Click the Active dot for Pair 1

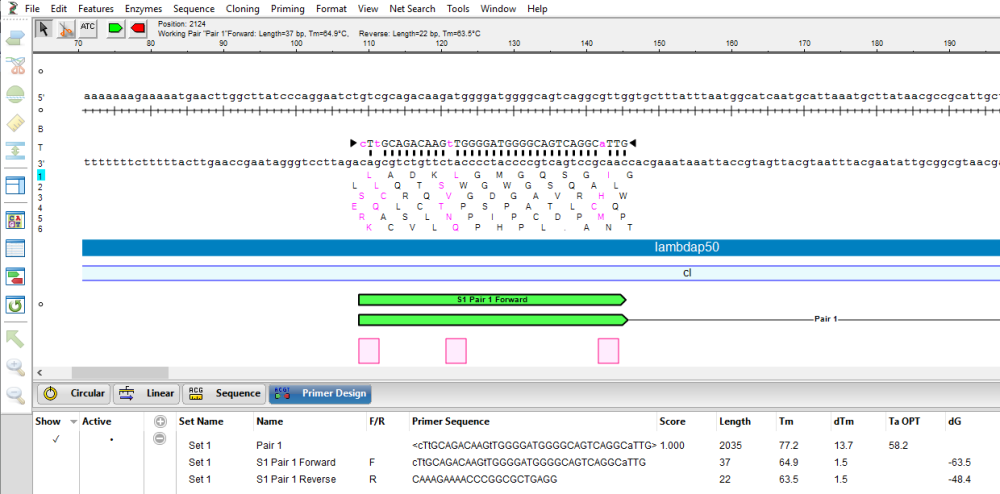pyautogui.click(x=111, y=440)
